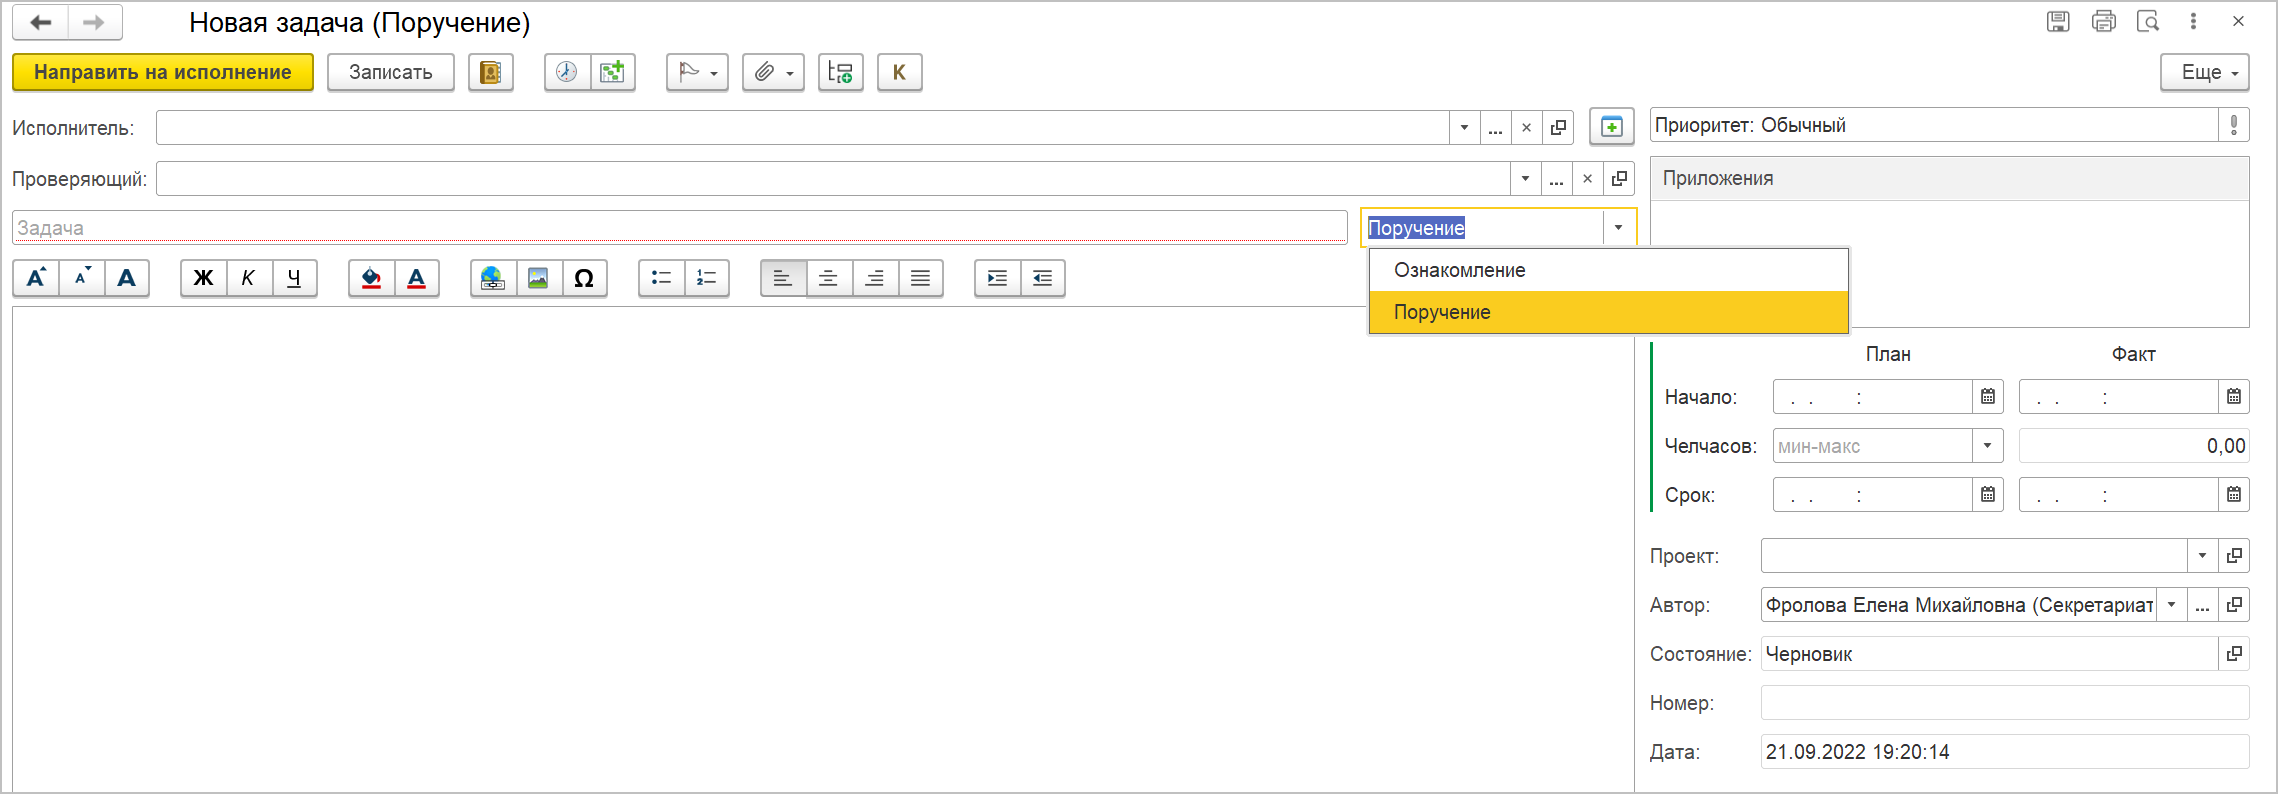Pick text color red A icon

[417, 277]
